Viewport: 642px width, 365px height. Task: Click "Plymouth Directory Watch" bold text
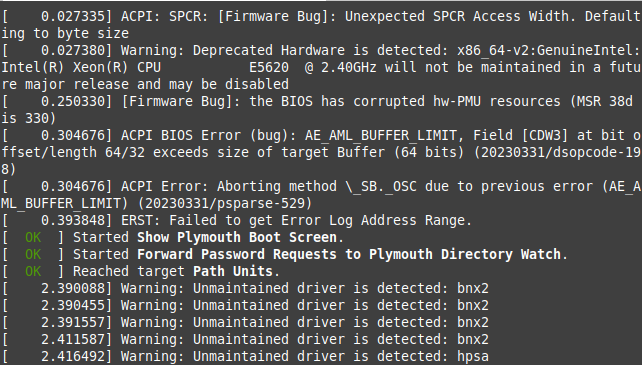[465, 255]
